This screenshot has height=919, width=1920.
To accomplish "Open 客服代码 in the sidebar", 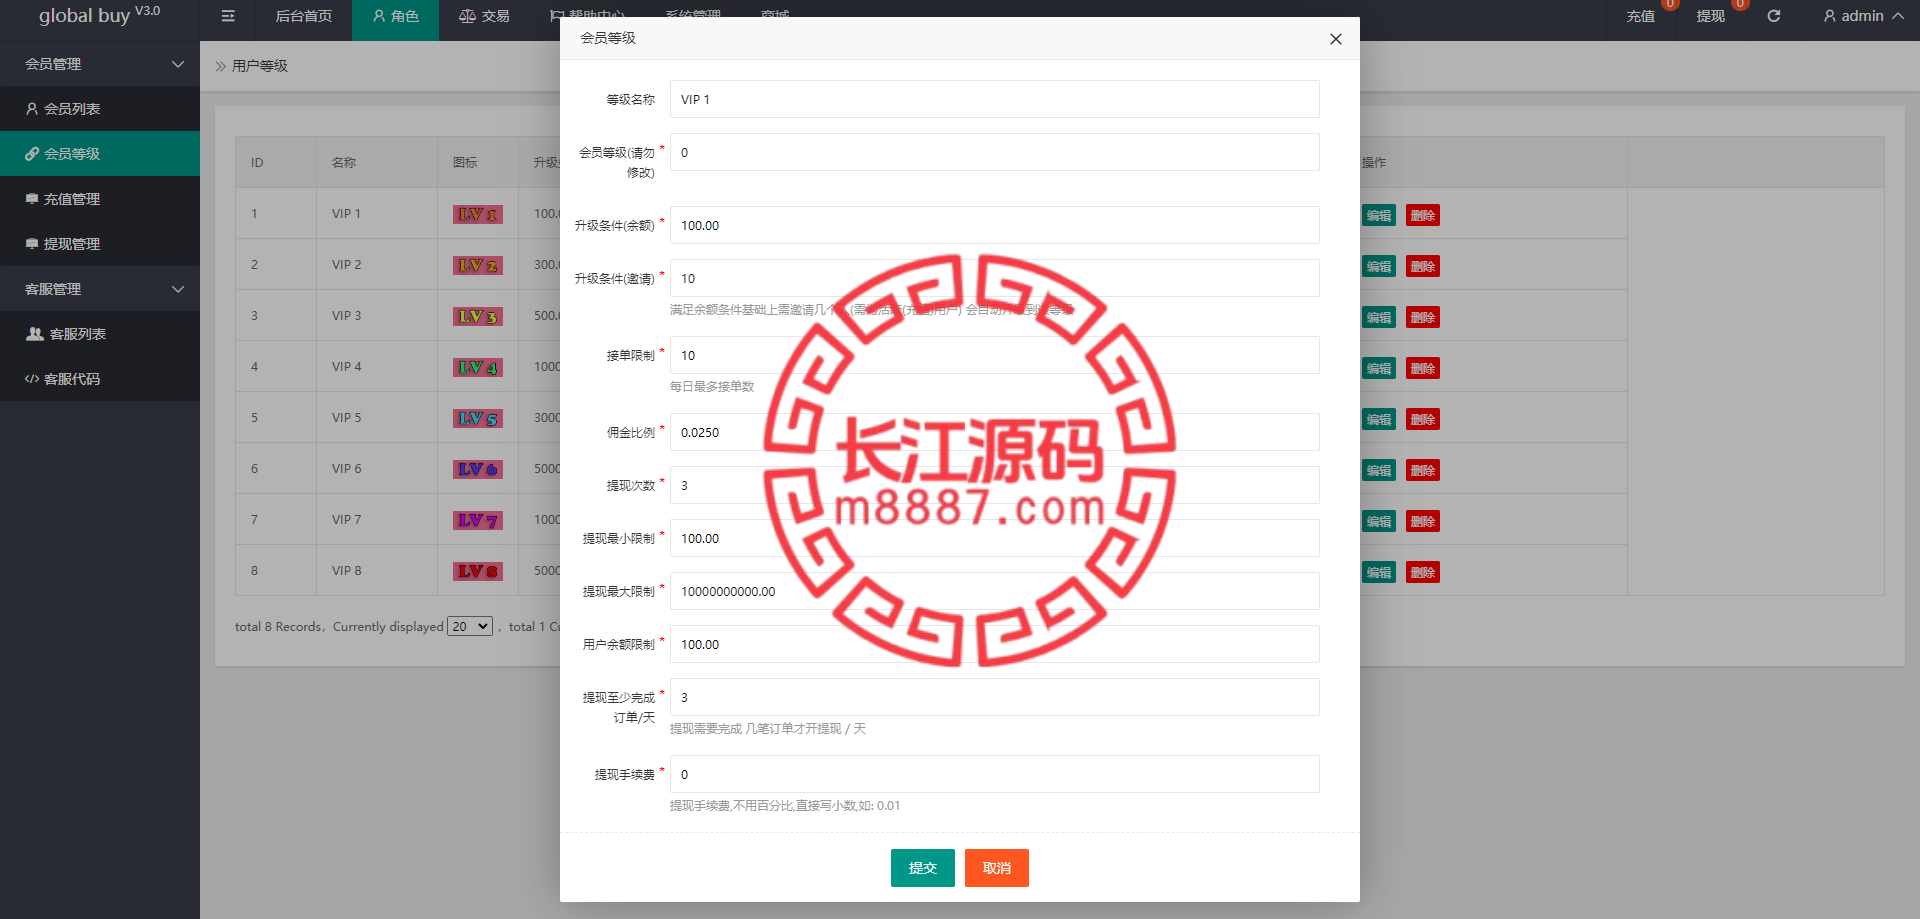I will (x=100, y=379).
